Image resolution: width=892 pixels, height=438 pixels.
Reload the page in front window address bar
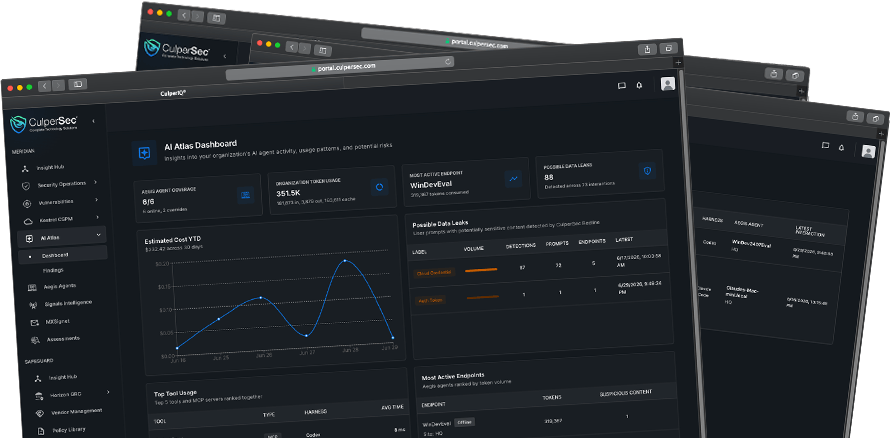pyautogui.click(x=448, y=61)
